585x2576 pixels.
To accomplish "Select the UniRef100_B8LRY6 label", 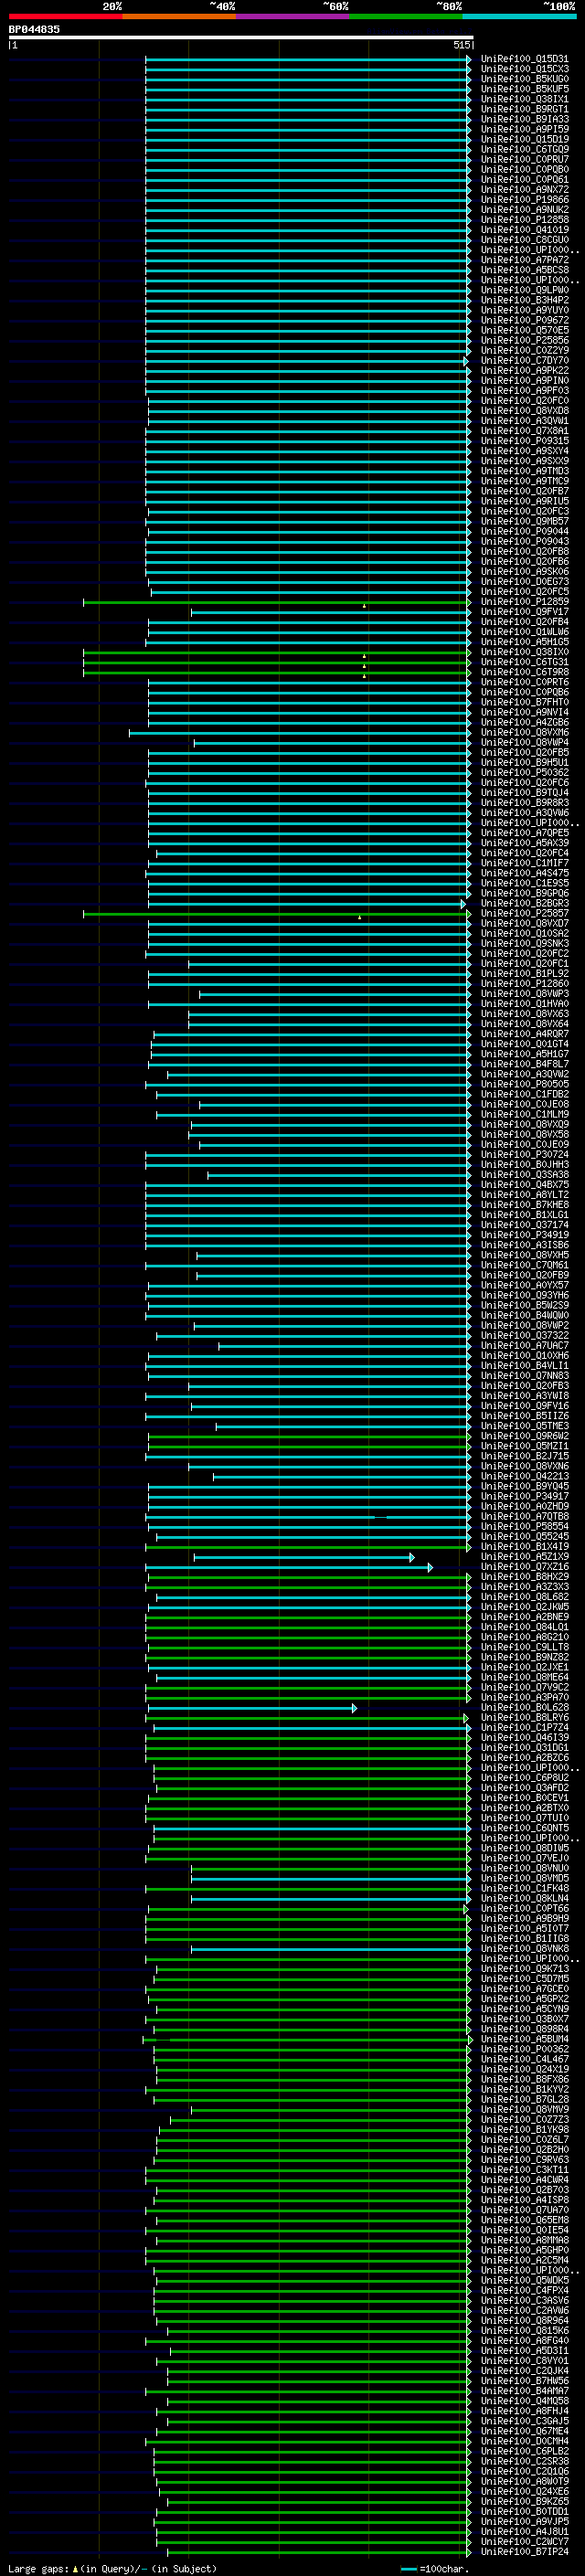I will pos(525,1718).
